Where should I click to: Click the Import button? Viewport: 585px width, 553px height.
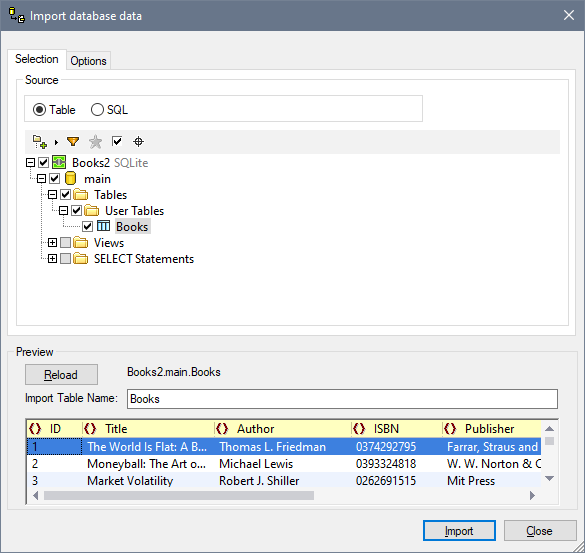(459, 531)
